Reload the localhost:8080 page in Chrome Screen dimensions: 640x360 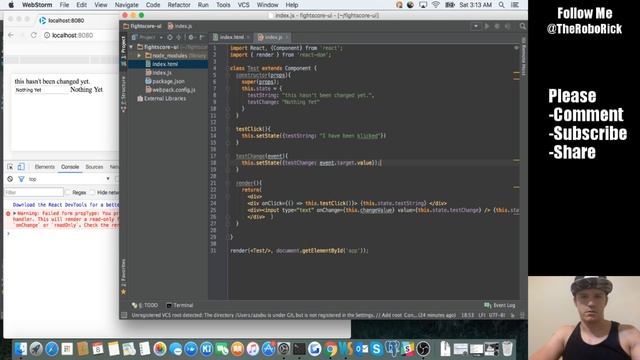(33, 36)
